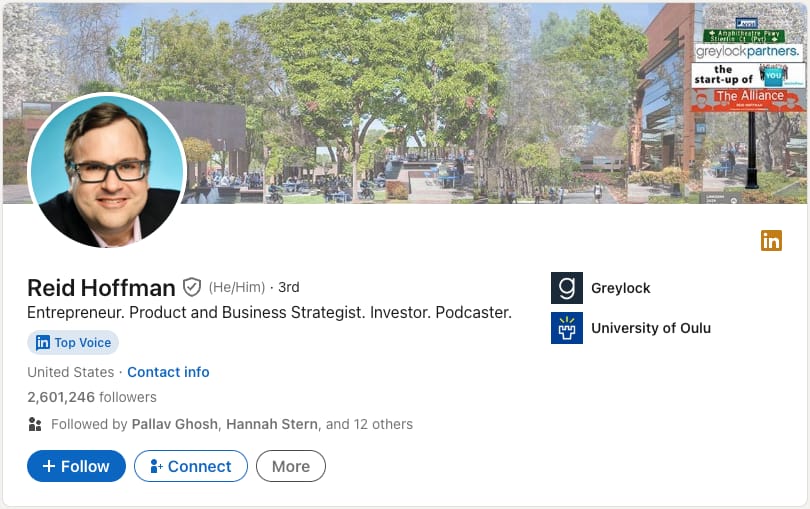The image size is (810, 509).
Task: Send a Connect request
Action: pyautogui.click(x=191, y=466)
